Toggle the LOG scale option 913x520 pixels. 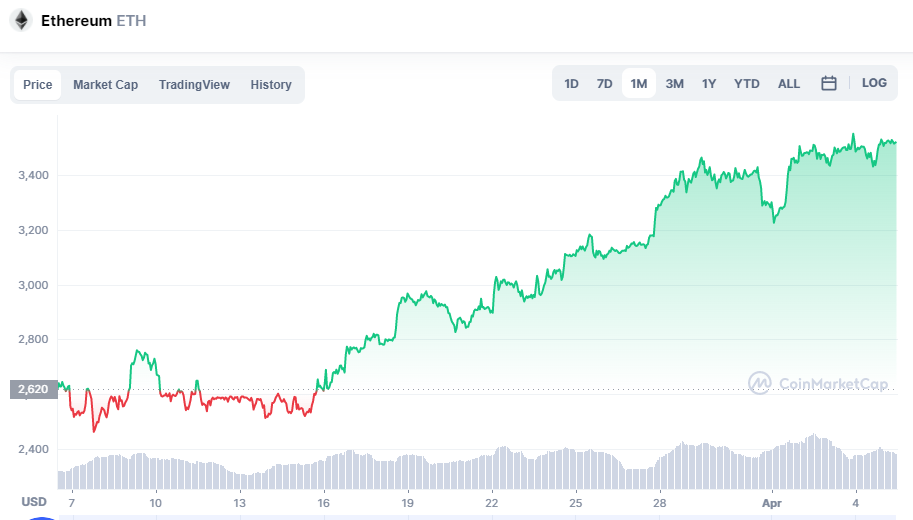point(874,83)
